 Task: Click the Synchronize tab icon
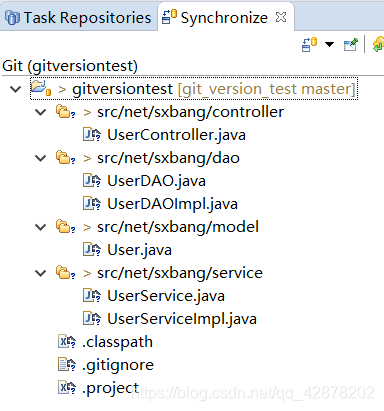169,17
